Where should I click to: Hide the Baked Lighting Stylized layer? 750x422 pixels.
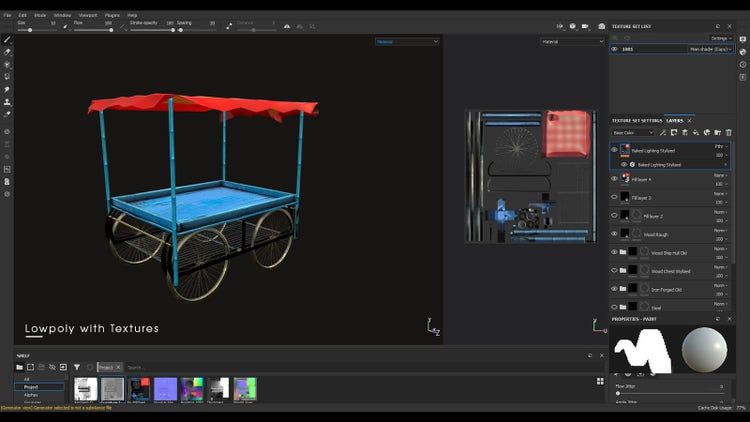pyautogui.click(x=614, y=150)
